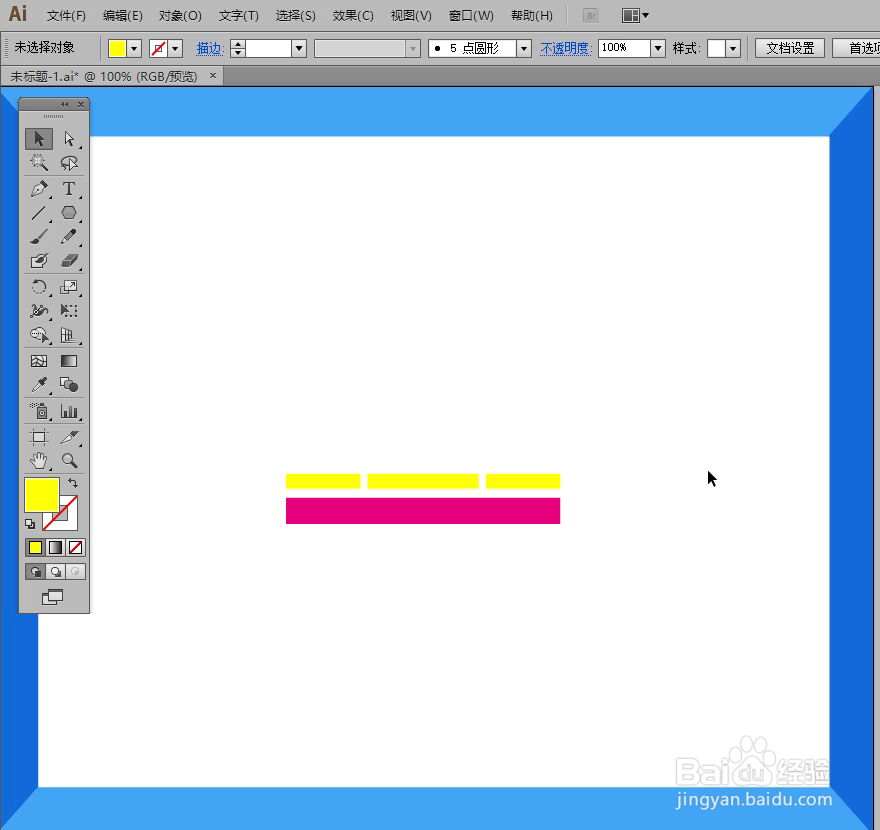The image size is (880, 830).
Task: Open the 对象(O) menu
Action: pyautogui.click(x=180, y=16)
